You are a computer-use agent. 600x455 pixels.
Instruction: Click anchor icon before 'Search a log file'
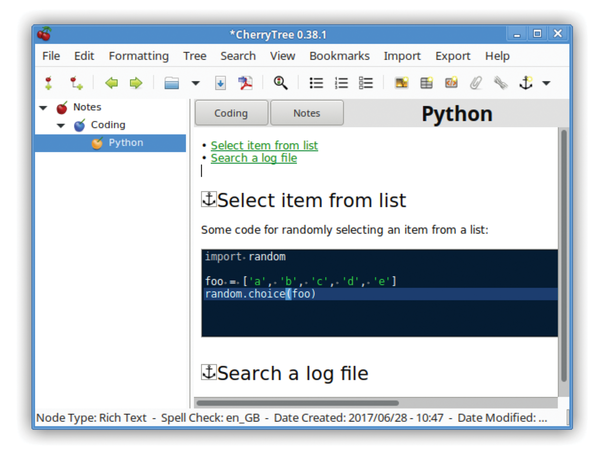[209, 372]
